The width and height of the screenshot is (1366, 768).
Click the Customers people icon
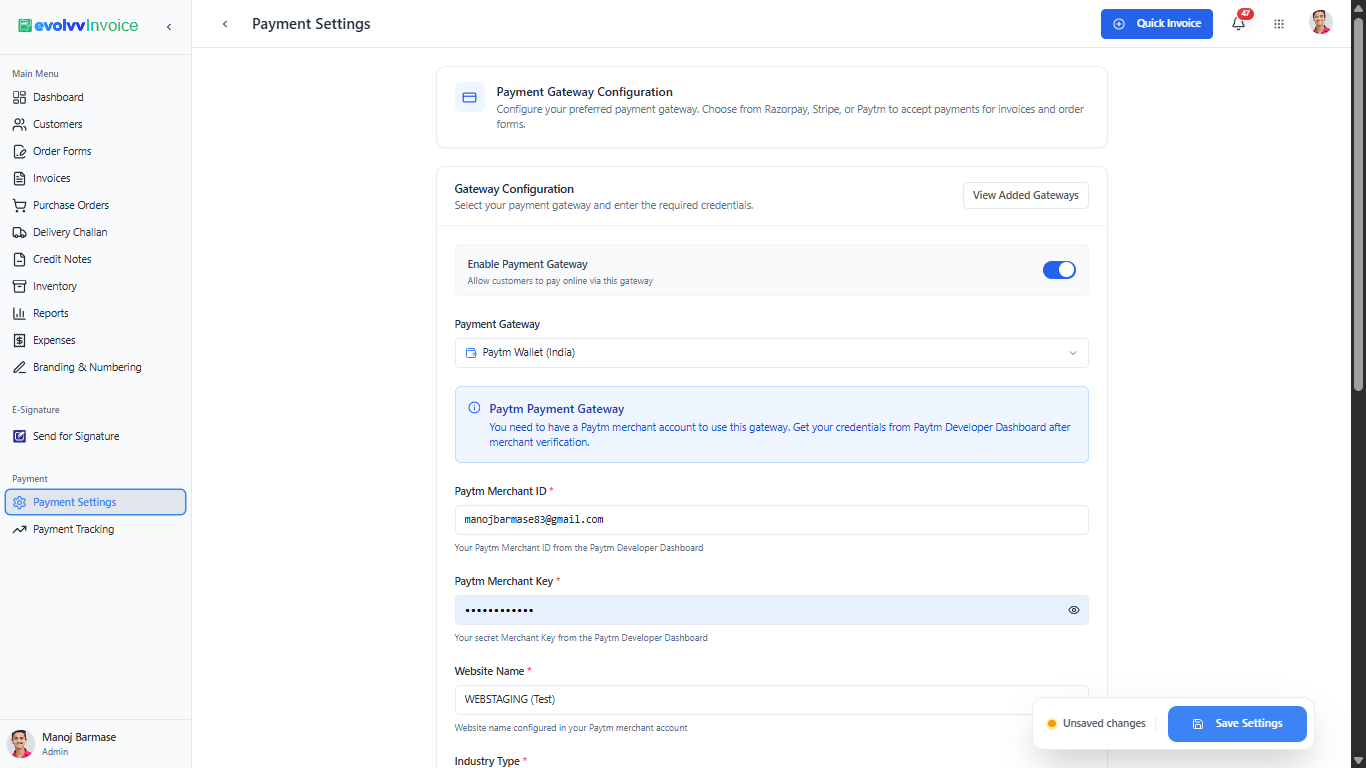coord(19,124)
